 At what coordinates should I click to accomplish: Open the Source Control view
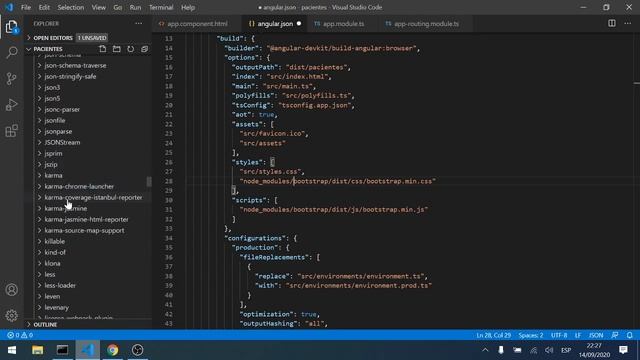(11, 78)
